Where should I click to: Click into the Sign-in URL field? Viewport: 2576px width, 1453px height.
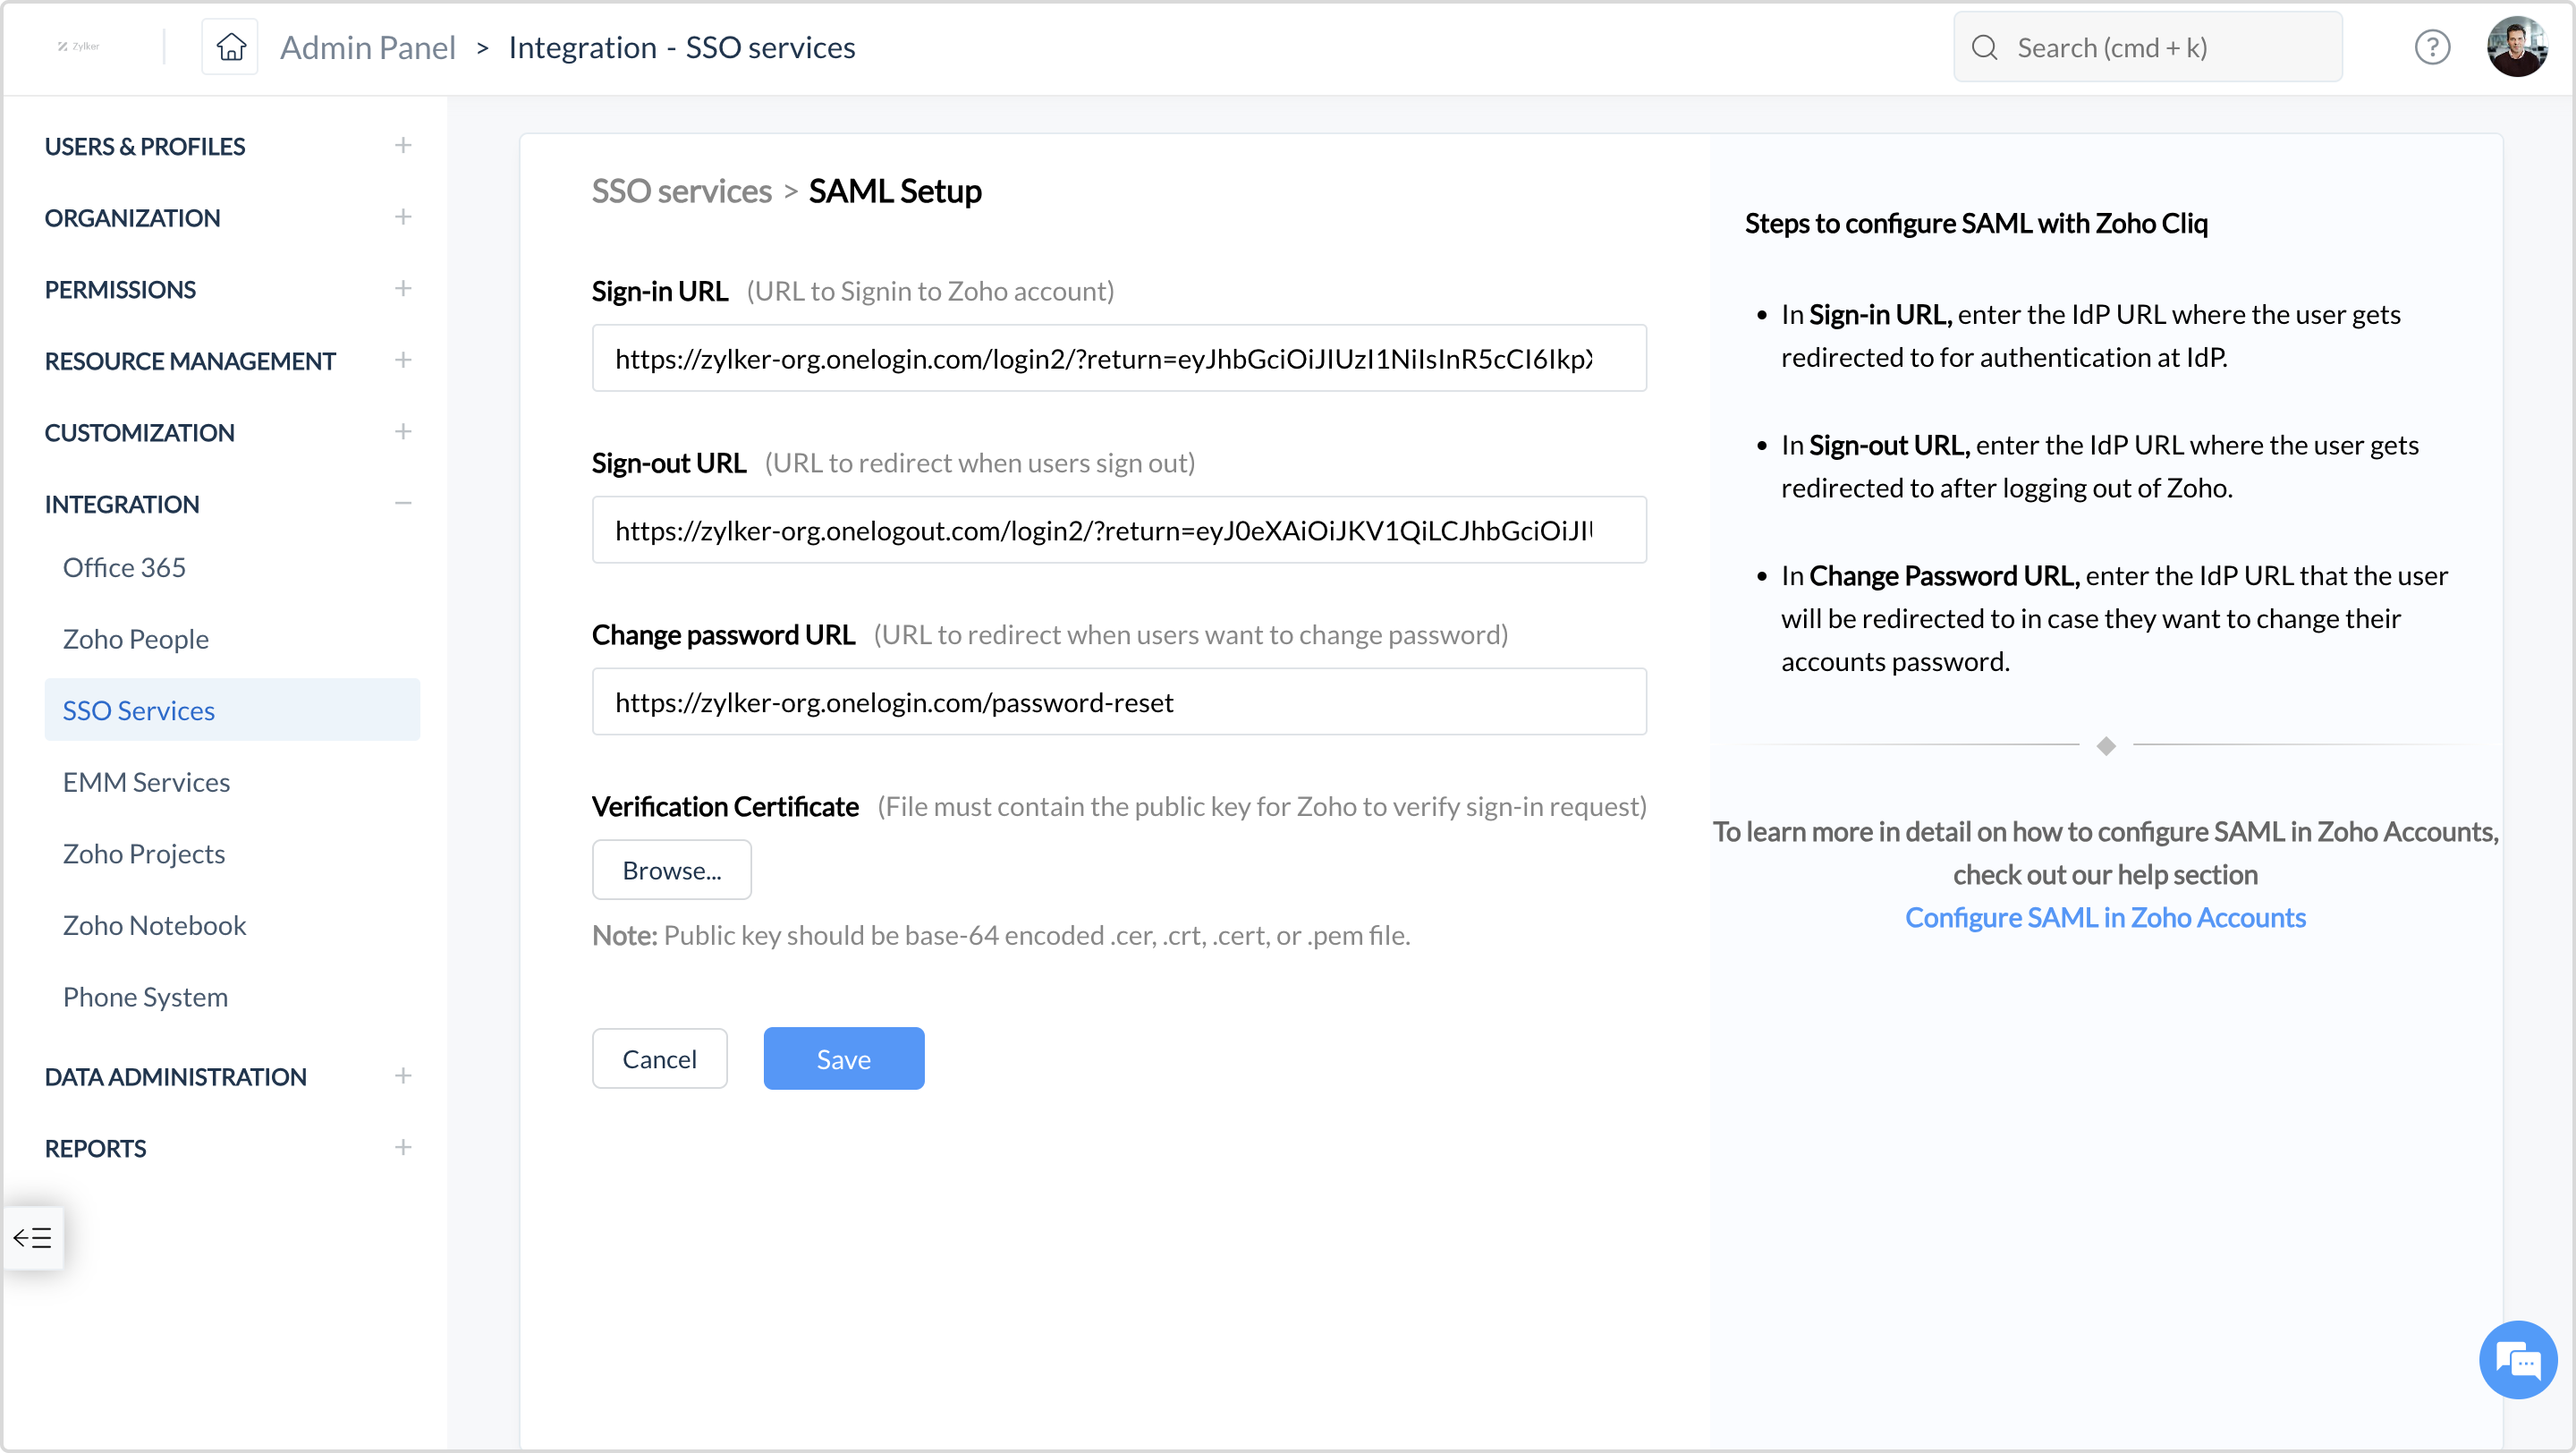click(x=1119, y=358)
